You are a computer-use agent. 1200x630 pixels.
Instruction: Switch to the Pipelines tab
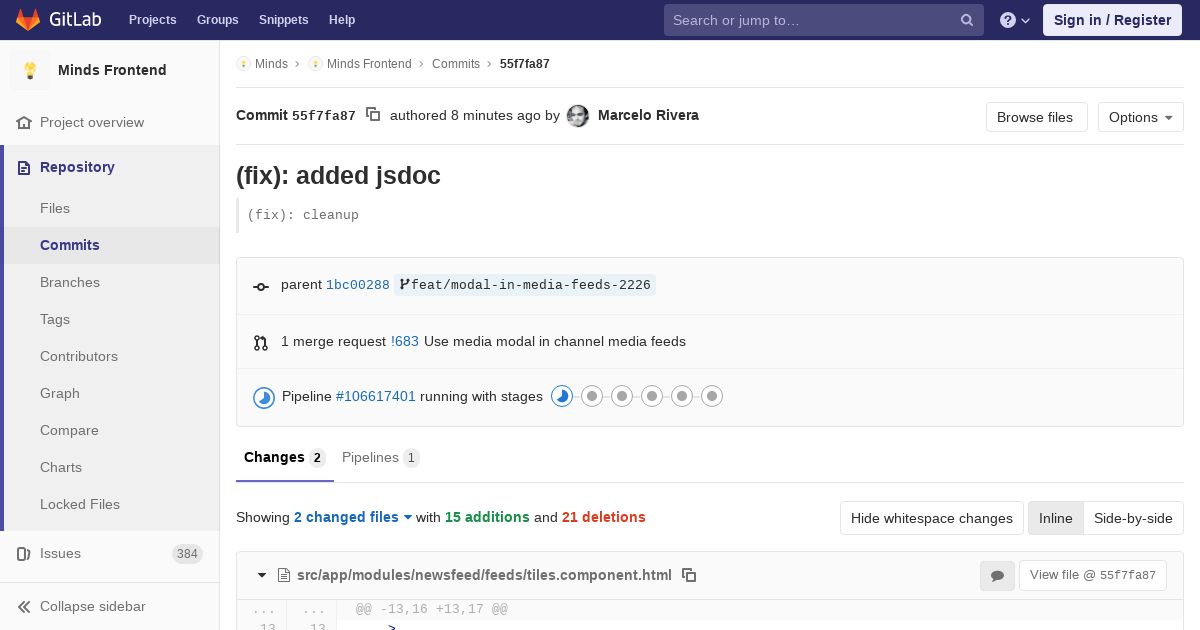click(x=380, y=457)
